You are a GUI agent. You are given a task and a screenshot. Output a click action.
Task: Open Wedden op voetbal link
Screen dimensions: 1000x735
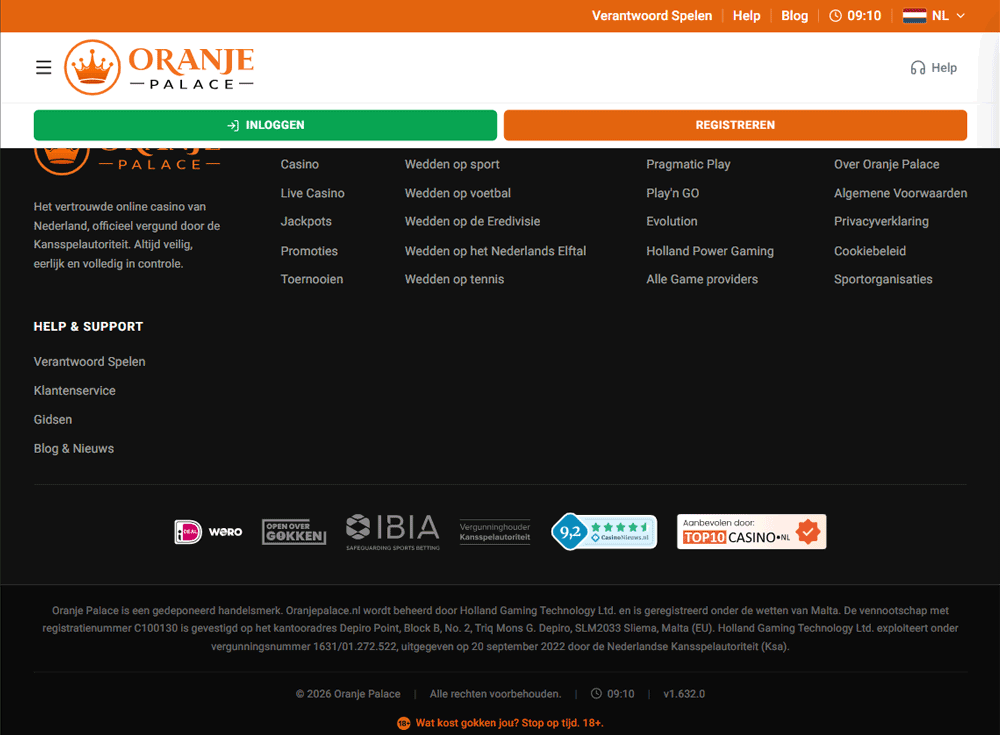coord(458,193)
